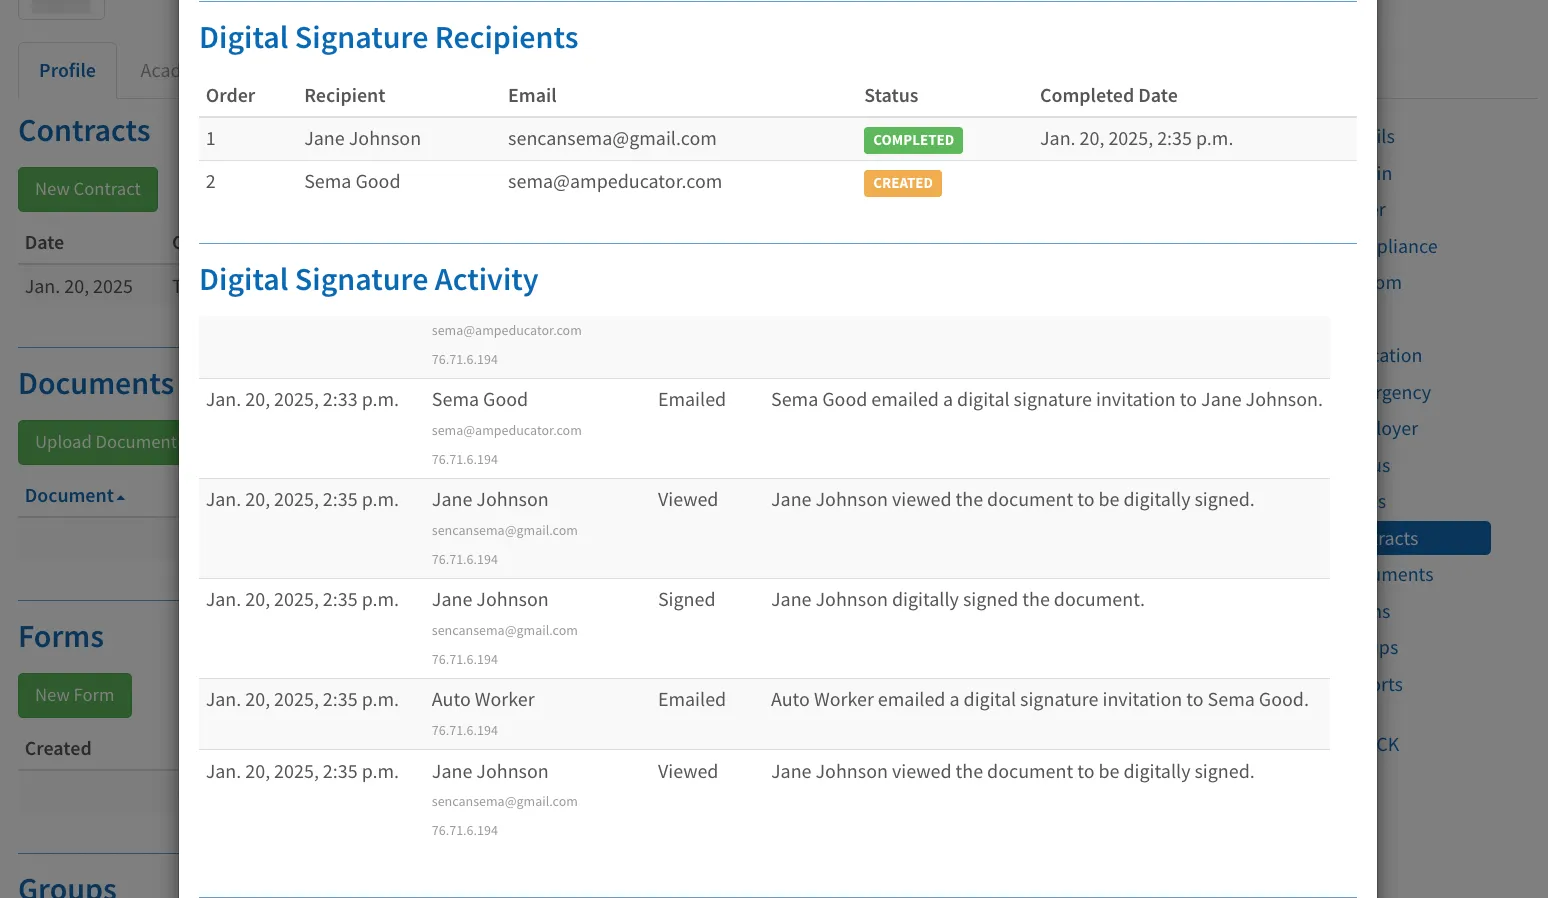Click the green New Contract button

(x=88, y=189)
